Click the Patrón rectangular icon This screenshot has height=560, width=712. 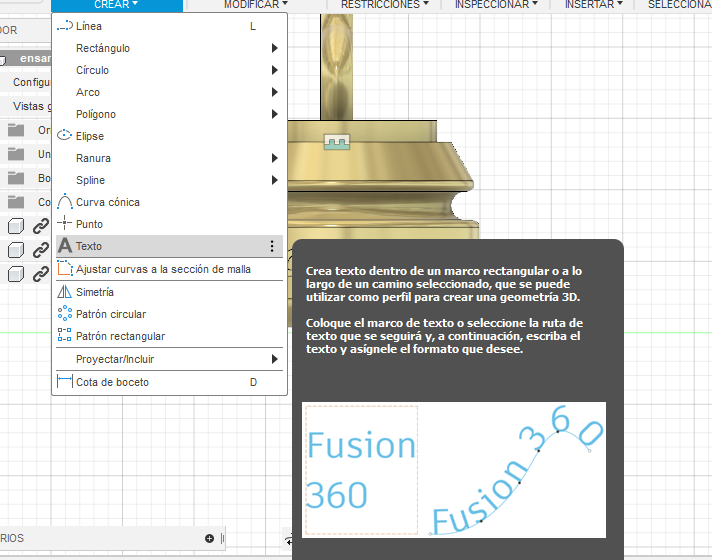click(64, 335)
